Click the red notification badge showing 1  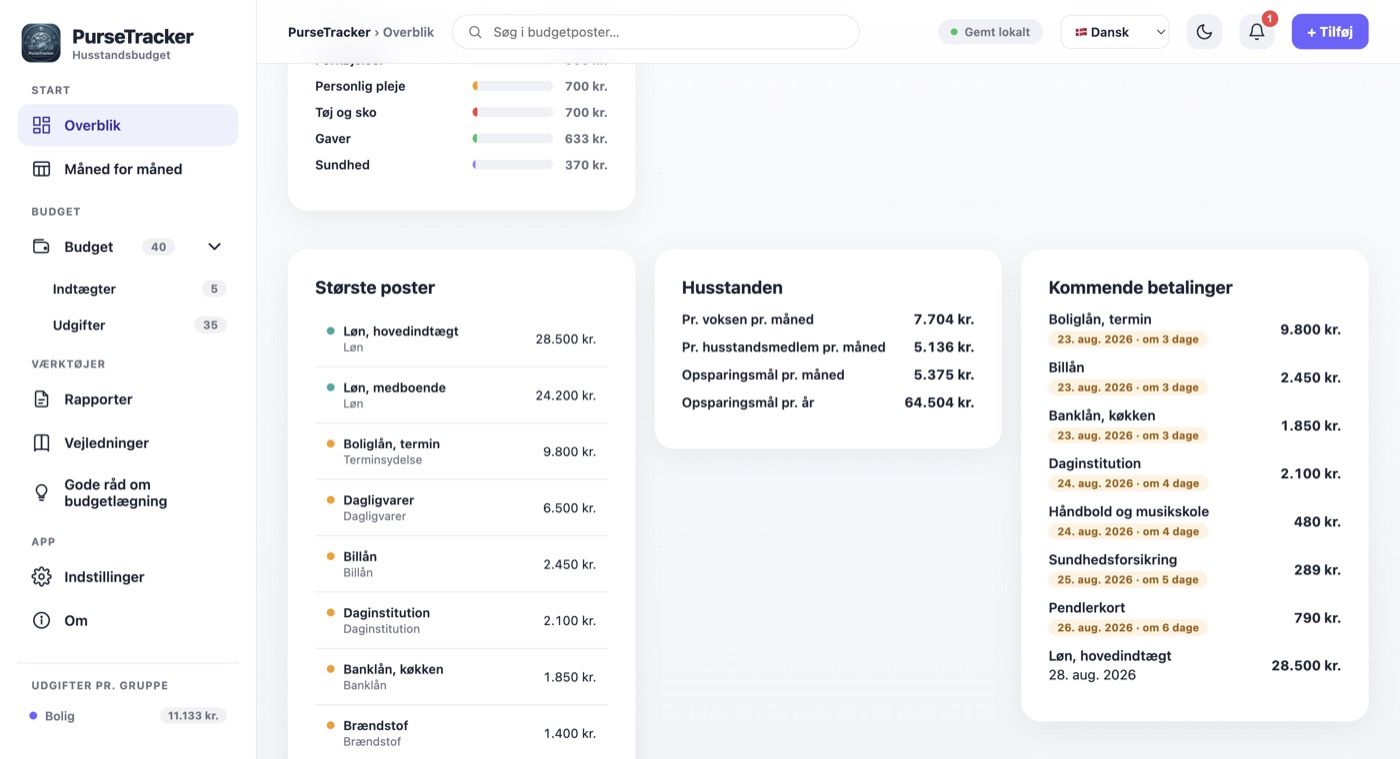coord(1270,18)
